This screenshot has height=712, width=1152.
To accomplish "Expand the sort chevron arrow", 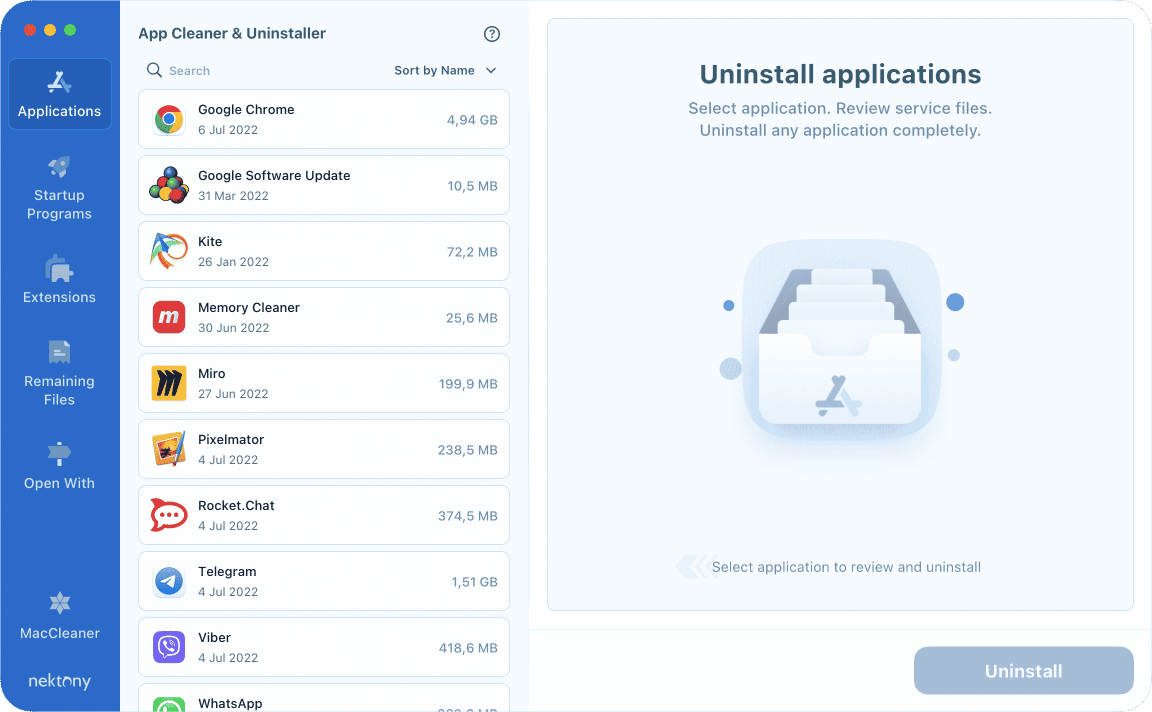I will [x=491, y=71].
